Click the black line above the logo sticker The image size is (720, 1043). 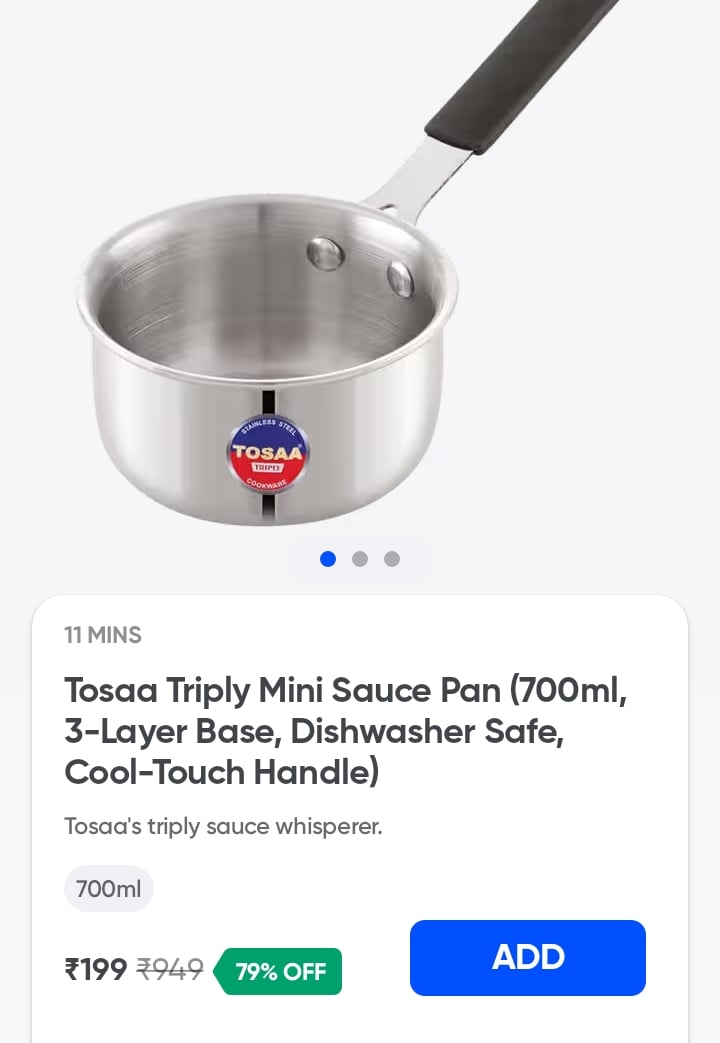[x=268, y=405]
